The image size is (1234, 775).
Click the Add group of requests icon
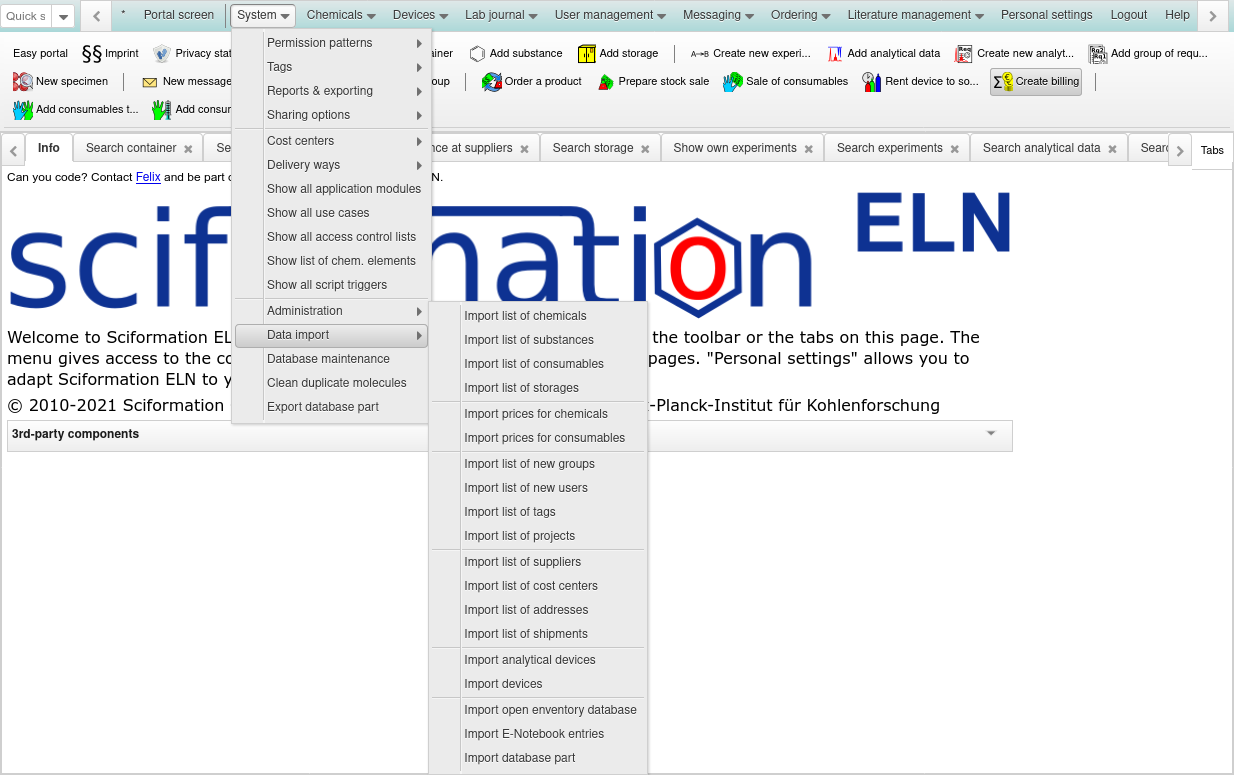tap(1098, 53)
